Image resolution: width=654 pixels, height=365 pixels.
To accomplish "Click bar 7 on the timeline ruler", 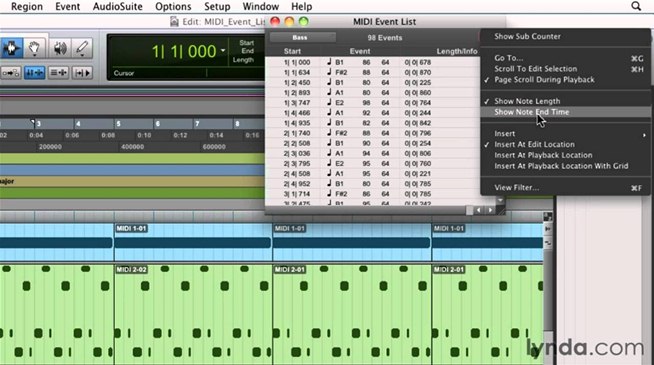I will pos(197,124).
